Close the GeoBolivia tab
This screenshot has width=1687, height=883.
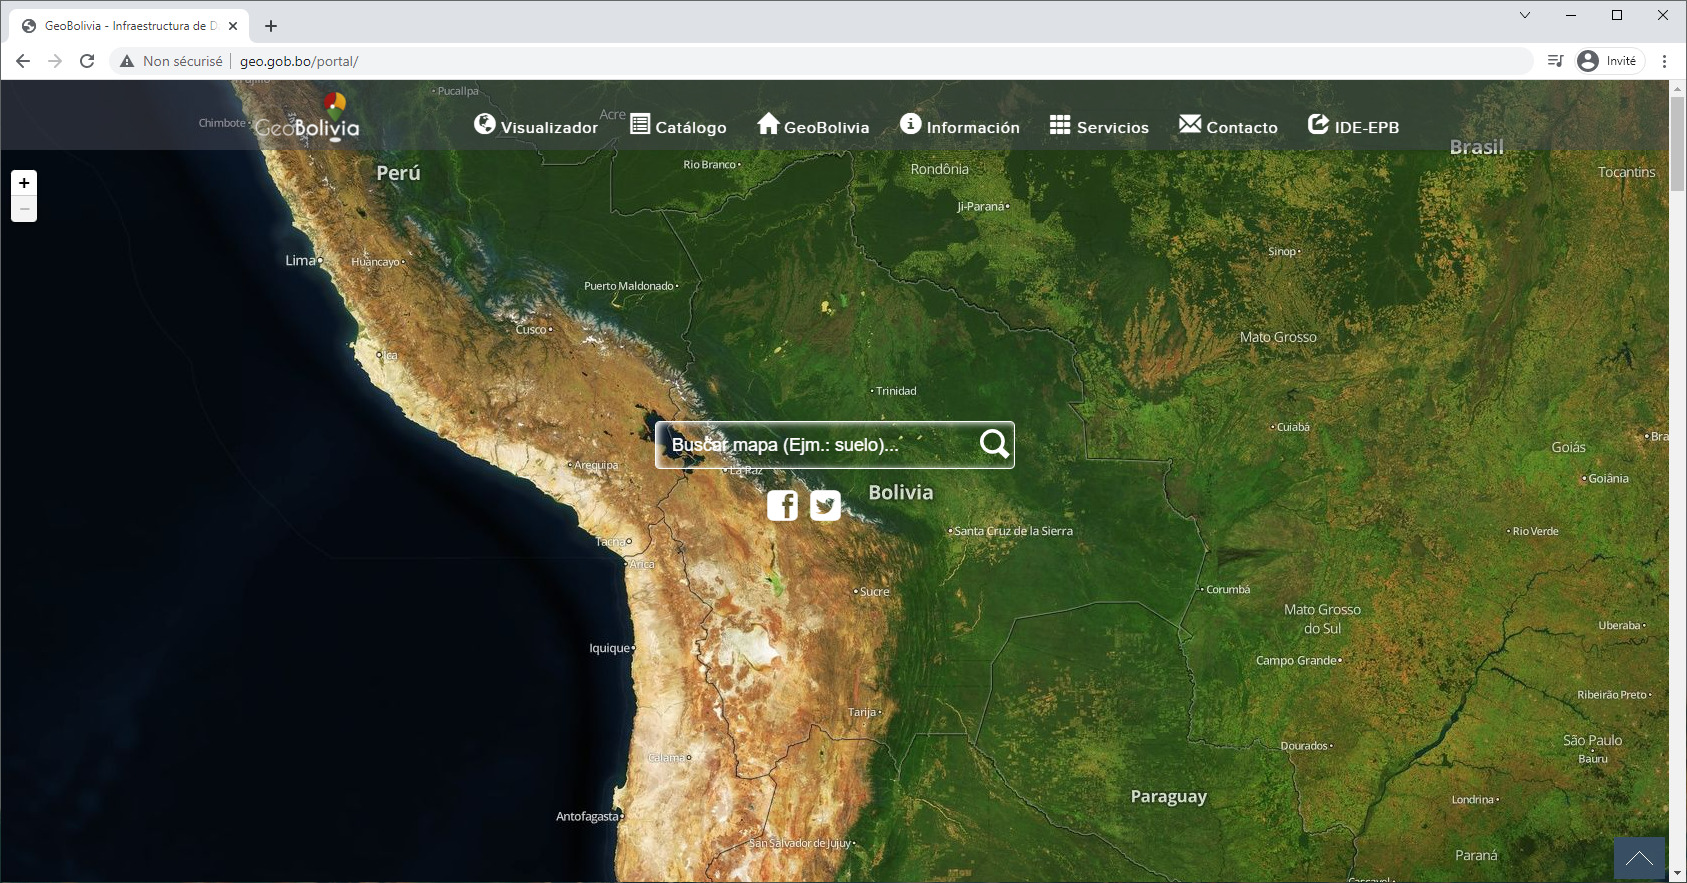tap(233, 26)
